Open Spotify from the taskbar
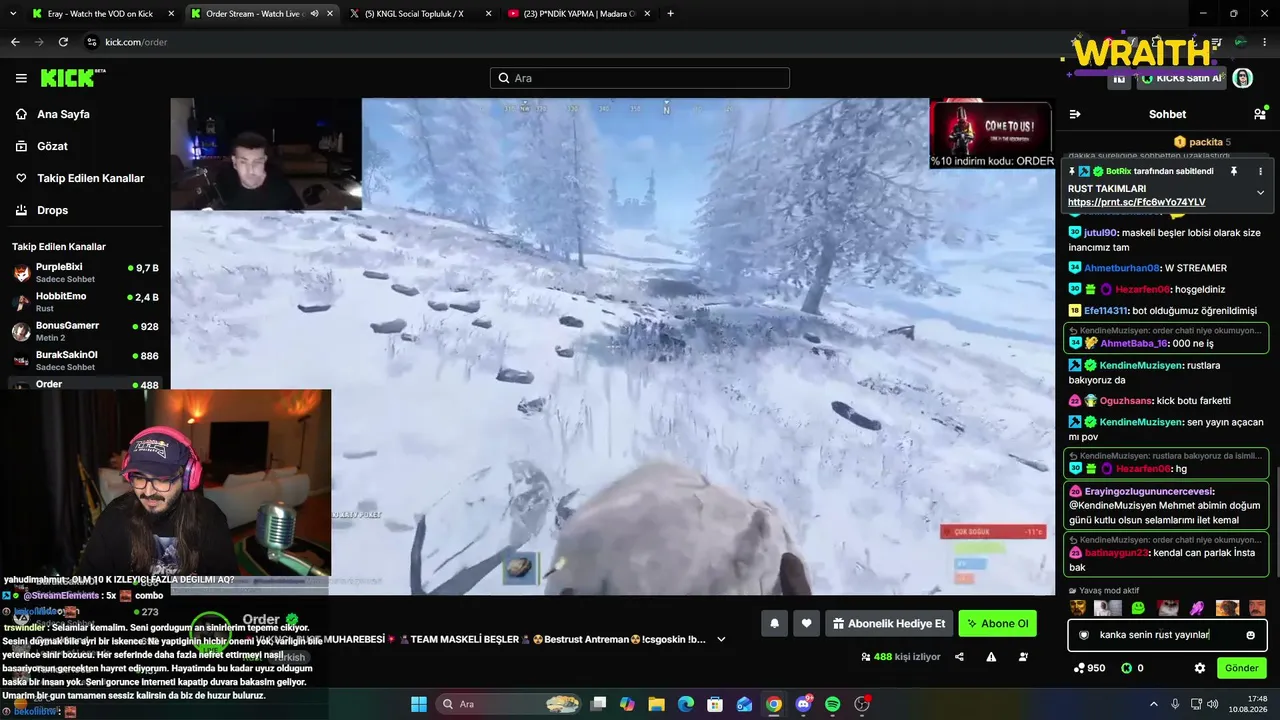The width and height of the screenshot is (1280, 720). pos(833,704)
